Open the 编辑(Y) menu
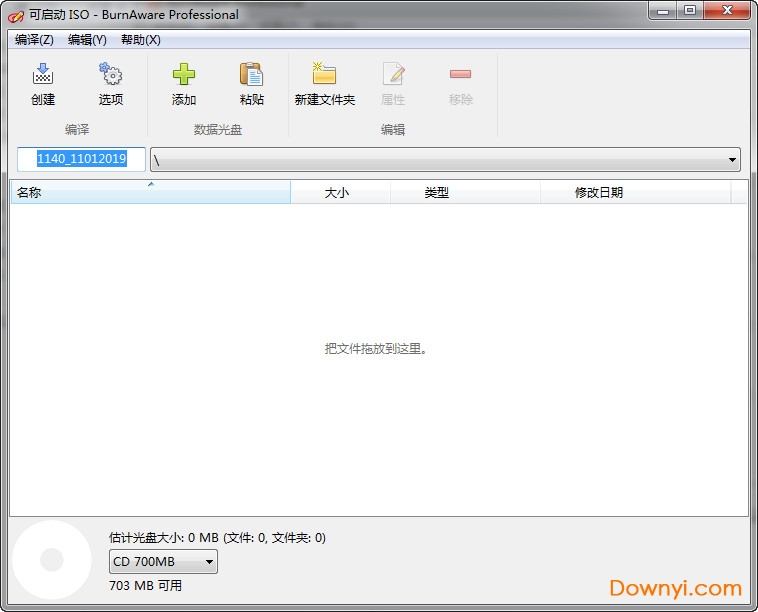 [x=87, y=40]
